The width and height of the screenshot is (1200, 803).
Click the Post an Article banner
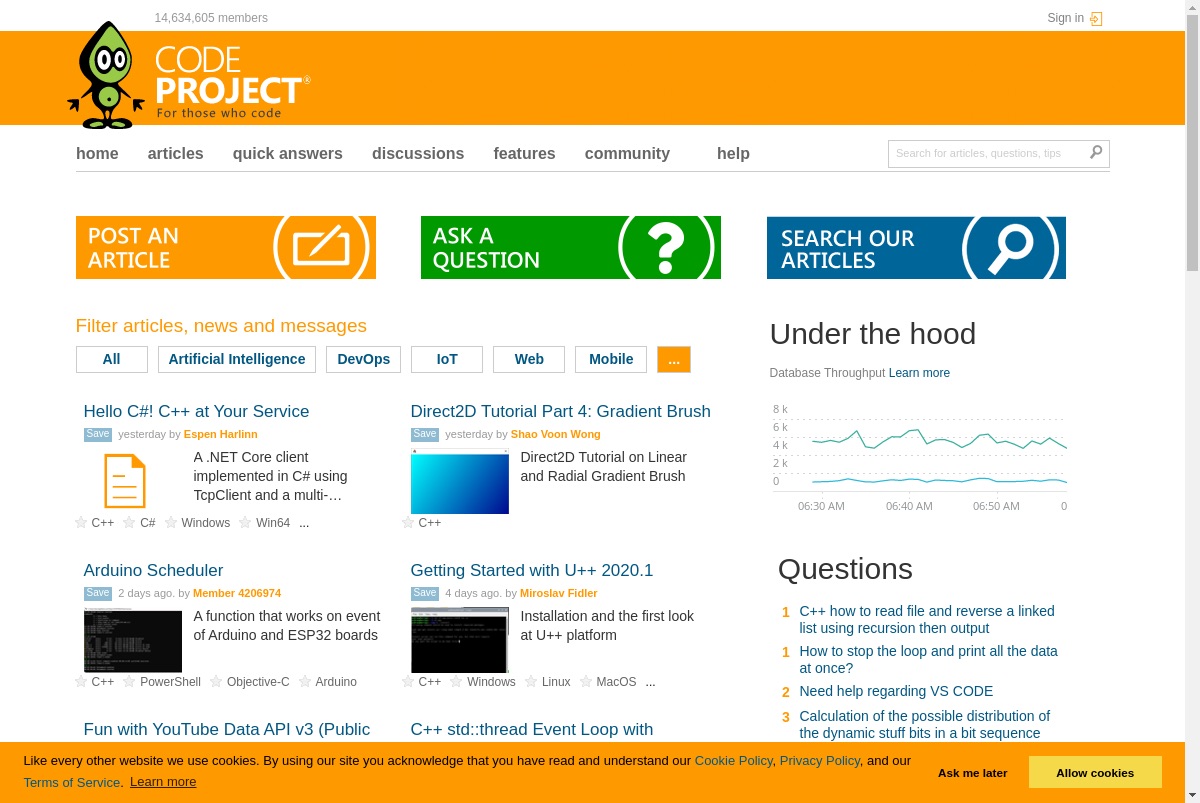[x=226, y=247]
